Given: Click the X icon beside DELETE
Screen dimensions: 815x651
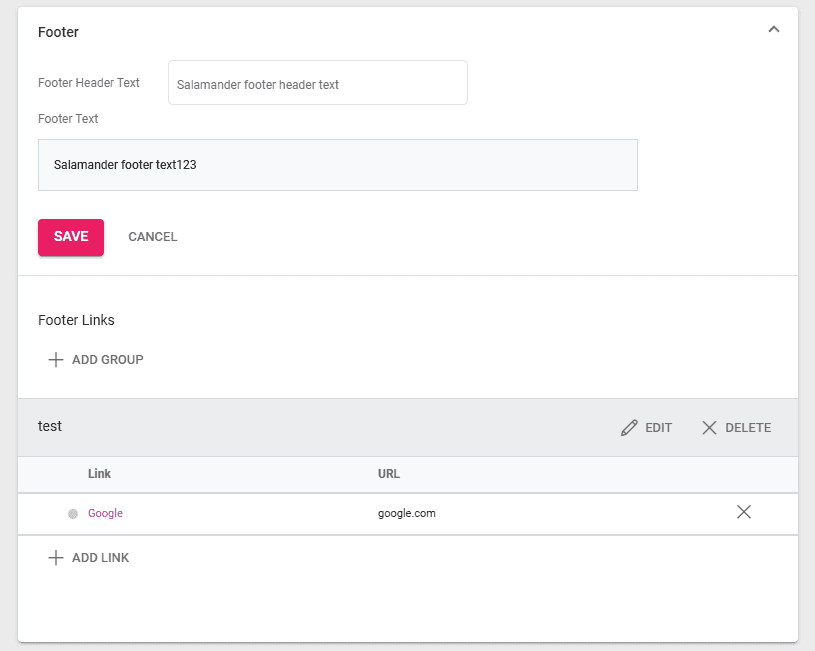Looking at the screenshot, I should point(710,428).
